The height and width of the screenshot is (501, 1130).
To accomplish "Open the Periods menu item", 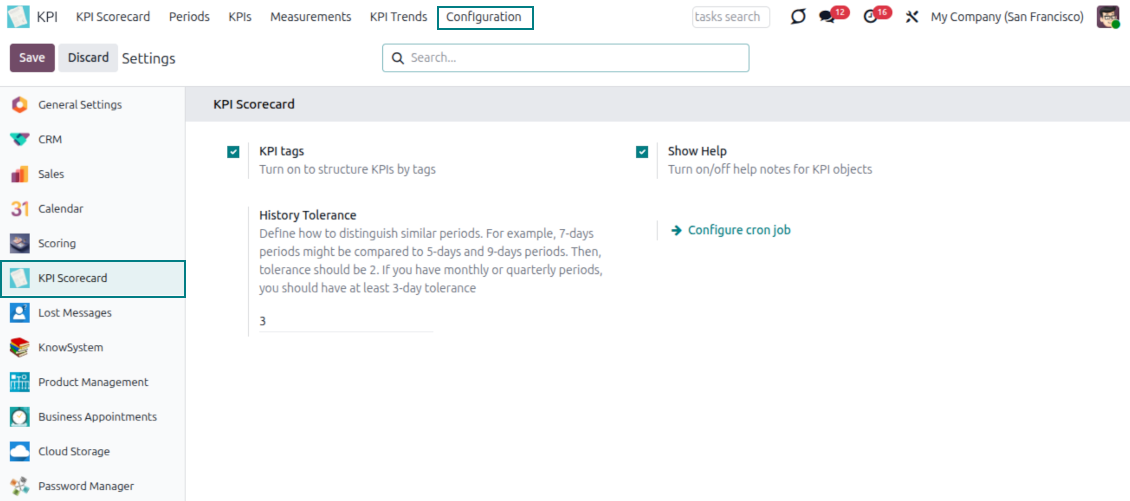I will click(x=189, y=17).
